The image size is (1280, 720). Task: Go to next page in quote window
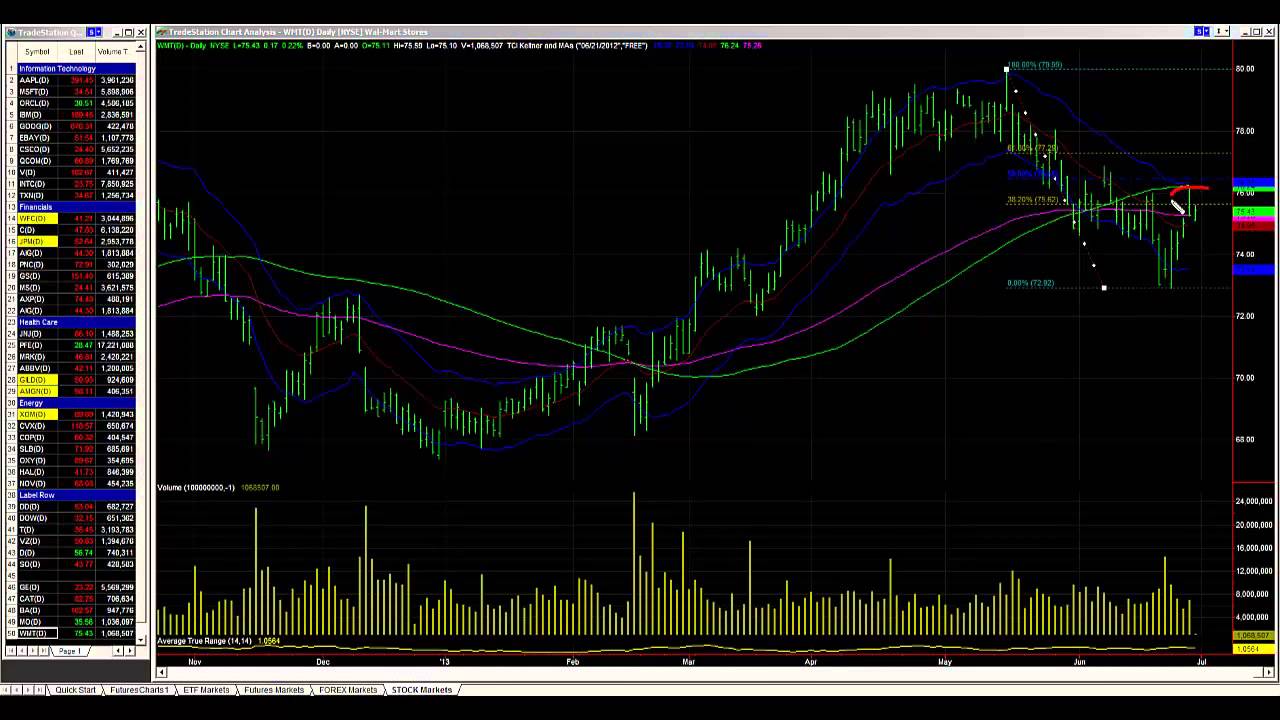(33, 651)
